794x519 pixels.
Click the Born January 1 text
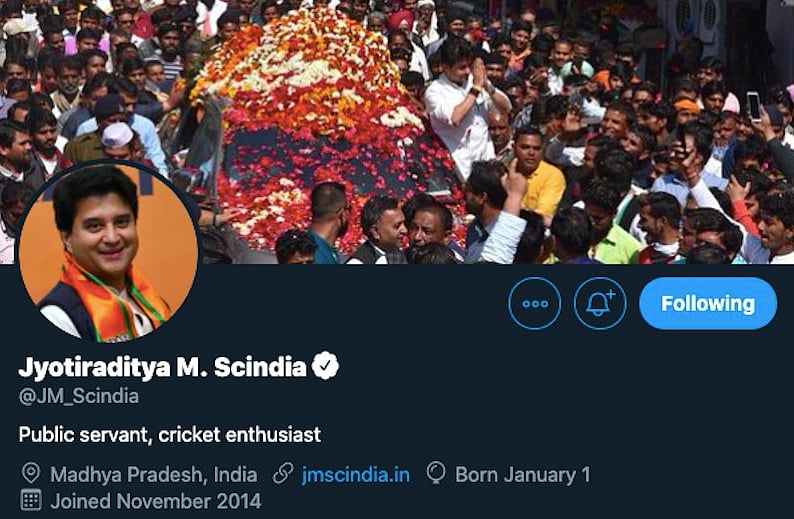522,474
